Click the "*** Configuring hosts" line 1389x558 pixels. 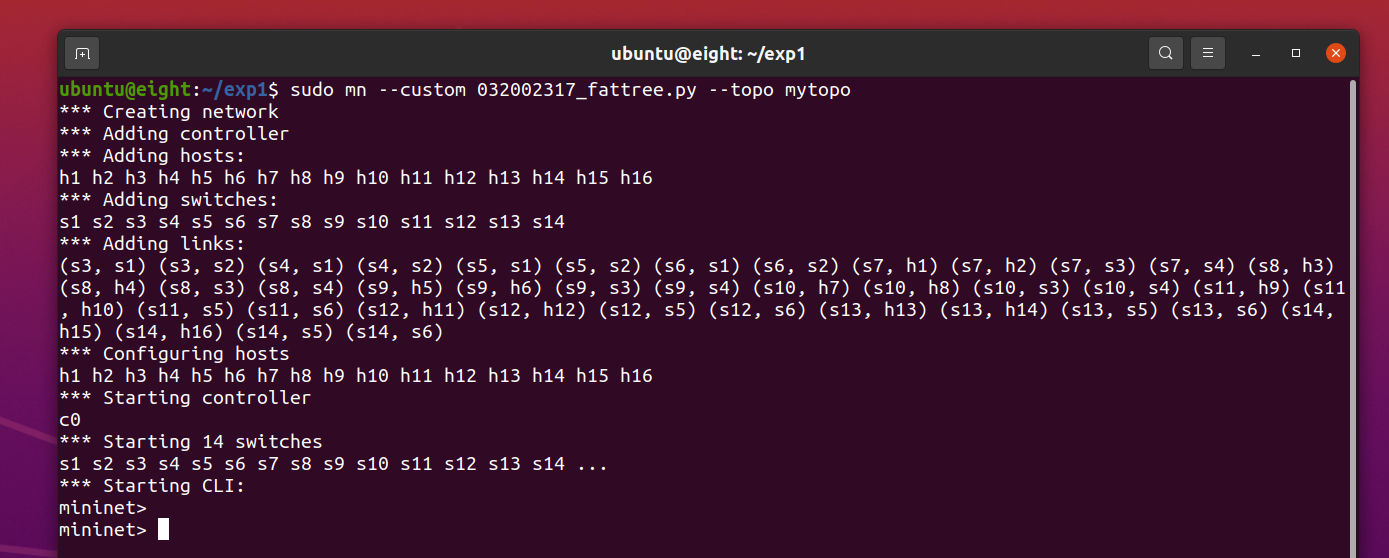tap(174, 354)
